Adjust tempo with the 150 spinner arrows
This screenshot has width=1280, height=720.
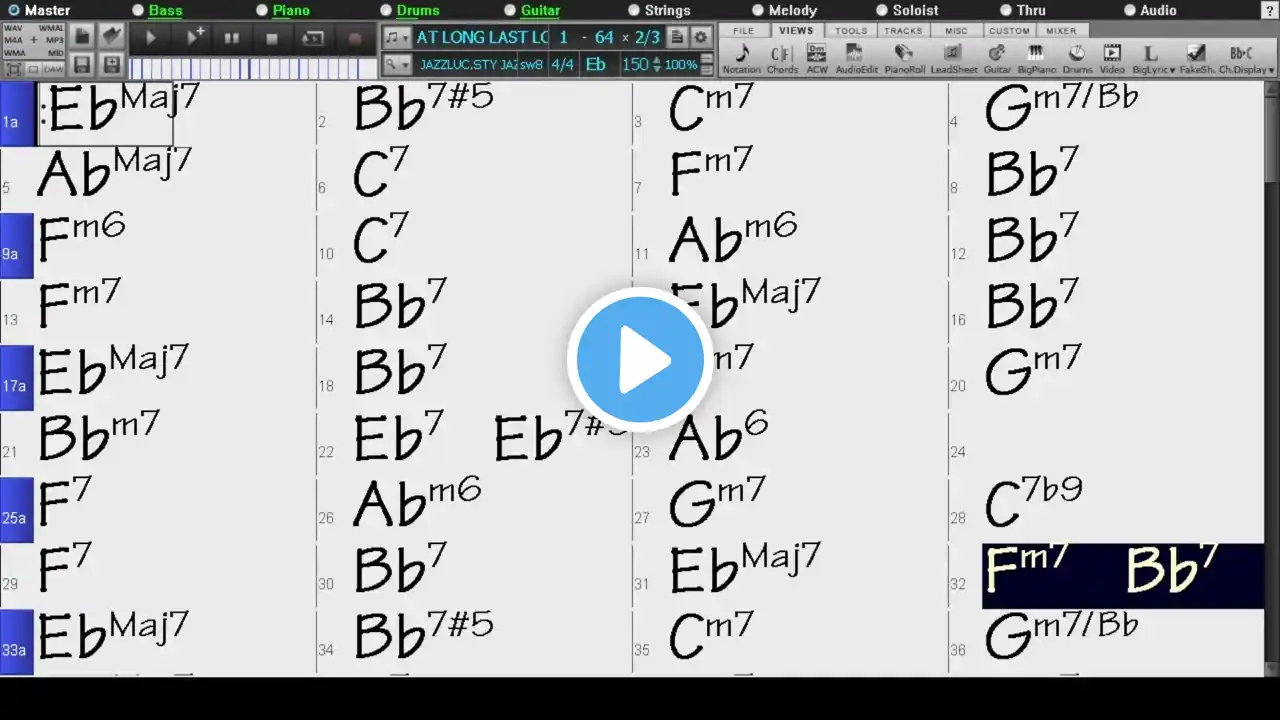point(656,65)
